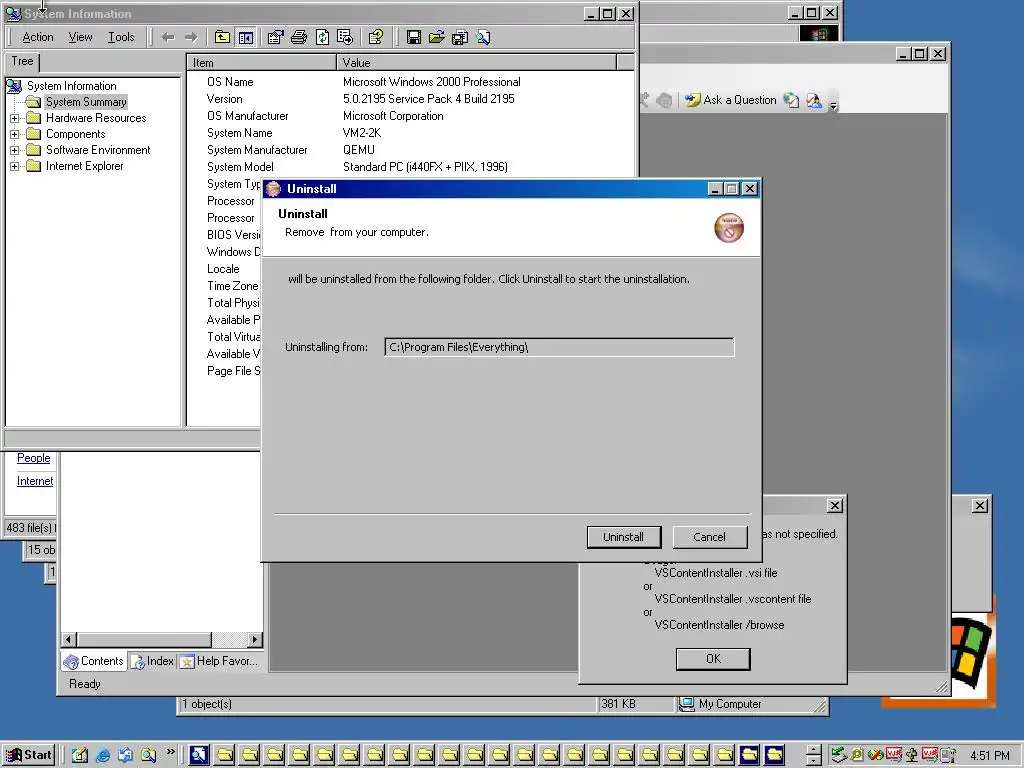Viewport: 1024px width, 768px height.
Task: Click OK in the VSContentInstaller message box
Action: click(x=713, y=659)
